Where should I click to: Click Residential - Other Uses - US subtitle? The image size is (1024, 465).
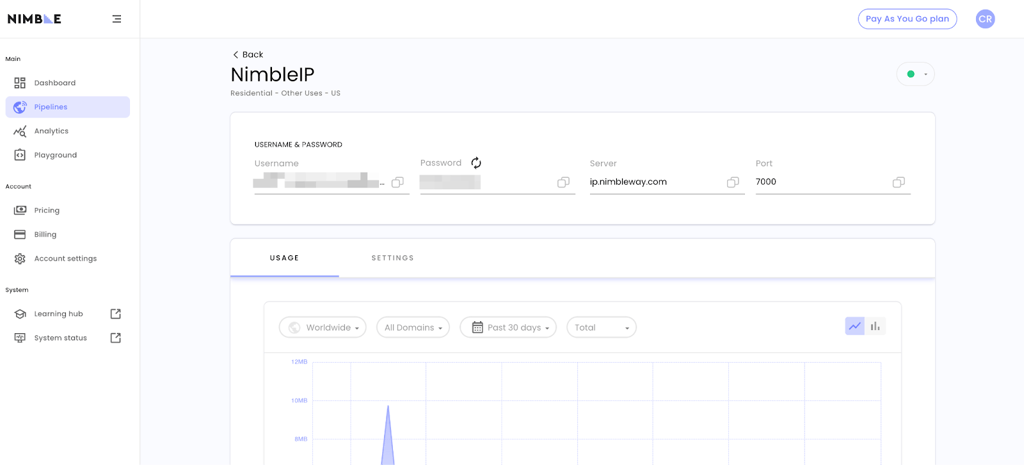tap(285, 93)
